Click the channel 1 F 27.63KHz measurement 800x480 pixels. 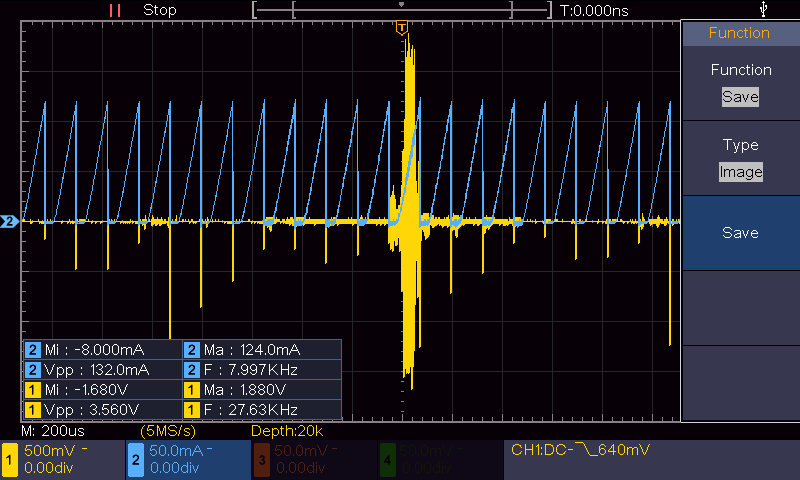tap(262, 410)
